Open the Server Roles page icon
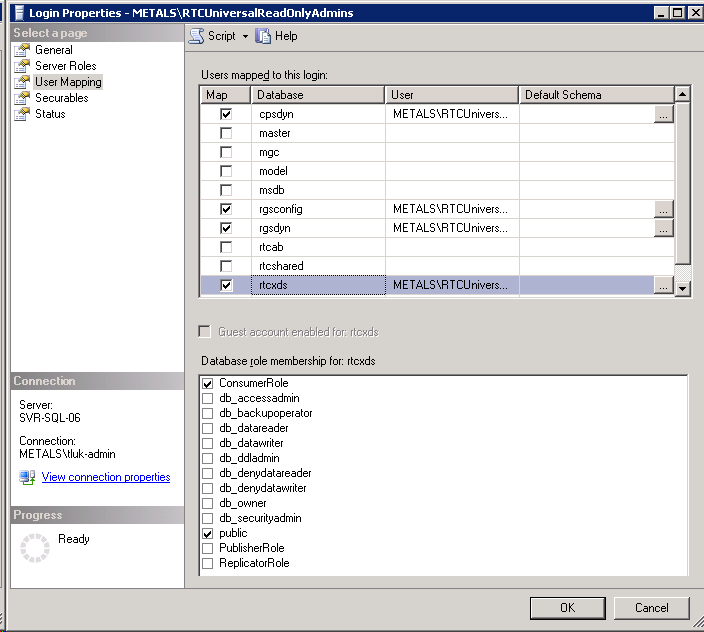This screenshot has width=704, height=632. click(x=22, y=66)
